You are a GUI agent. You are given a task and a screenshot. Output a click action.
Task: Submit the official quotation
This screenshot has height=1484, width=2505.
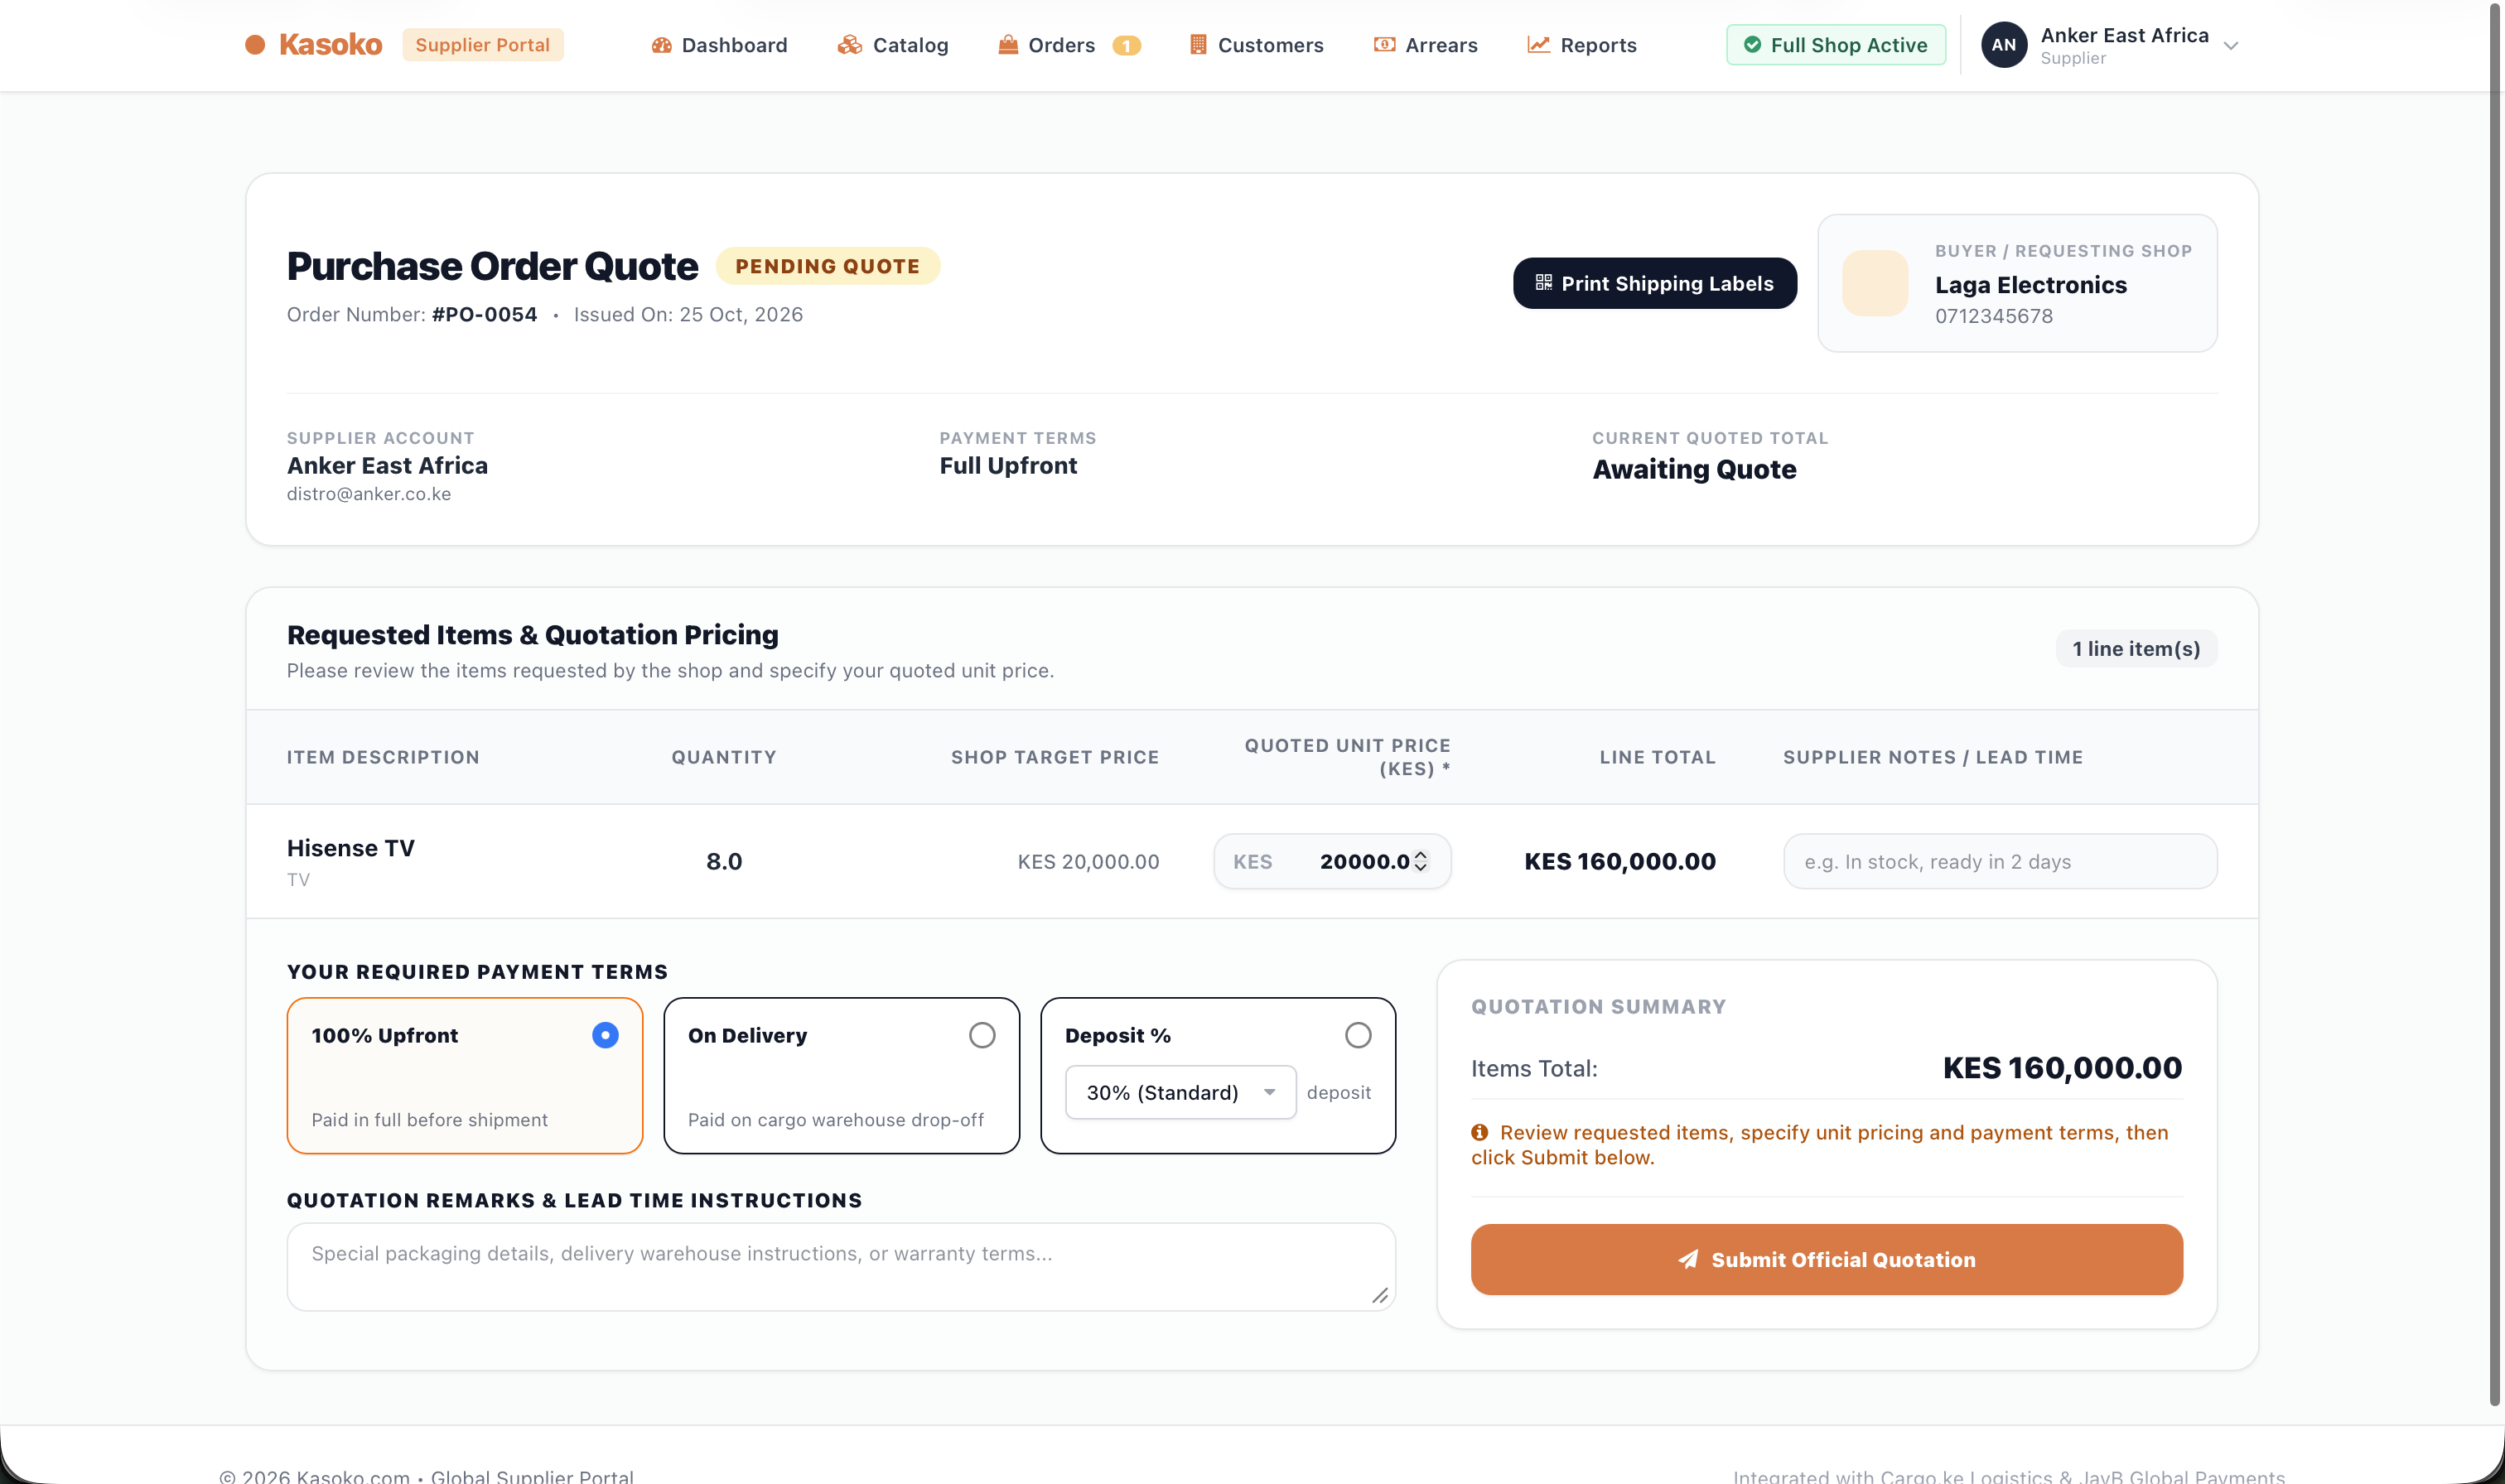tap(1826, 1259)
